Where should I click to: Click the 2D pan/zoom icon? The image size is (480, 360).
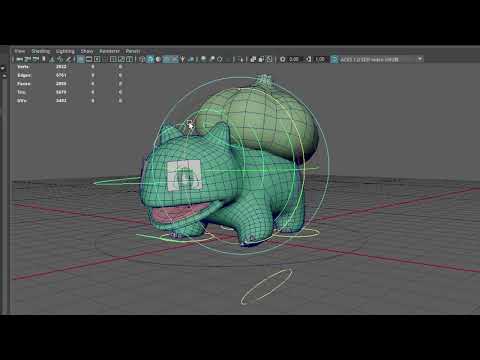tap(60, 59)
